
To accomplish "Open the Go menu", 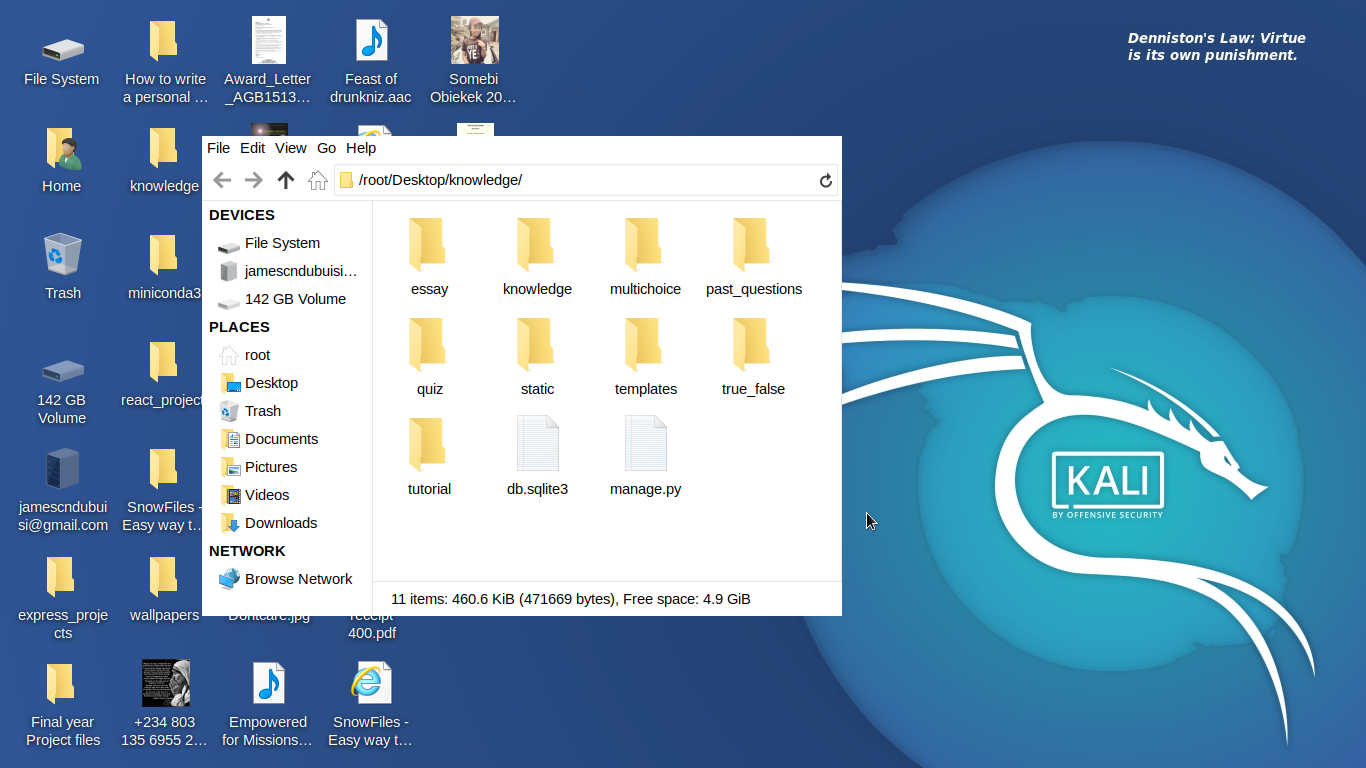I will coord(326,148).
